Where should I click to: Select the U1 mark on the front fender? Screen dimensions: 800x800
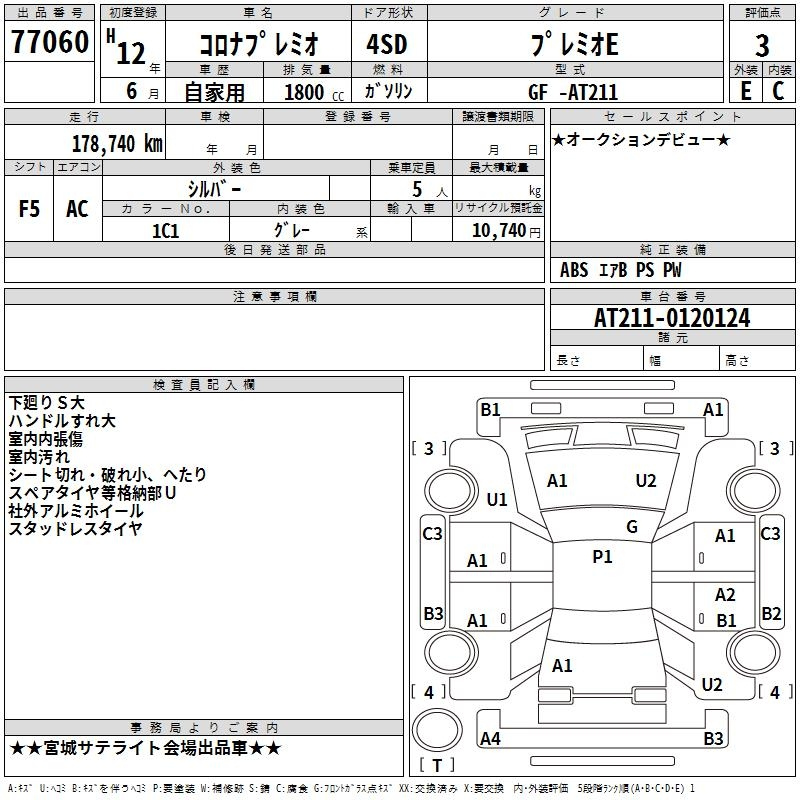497,500
